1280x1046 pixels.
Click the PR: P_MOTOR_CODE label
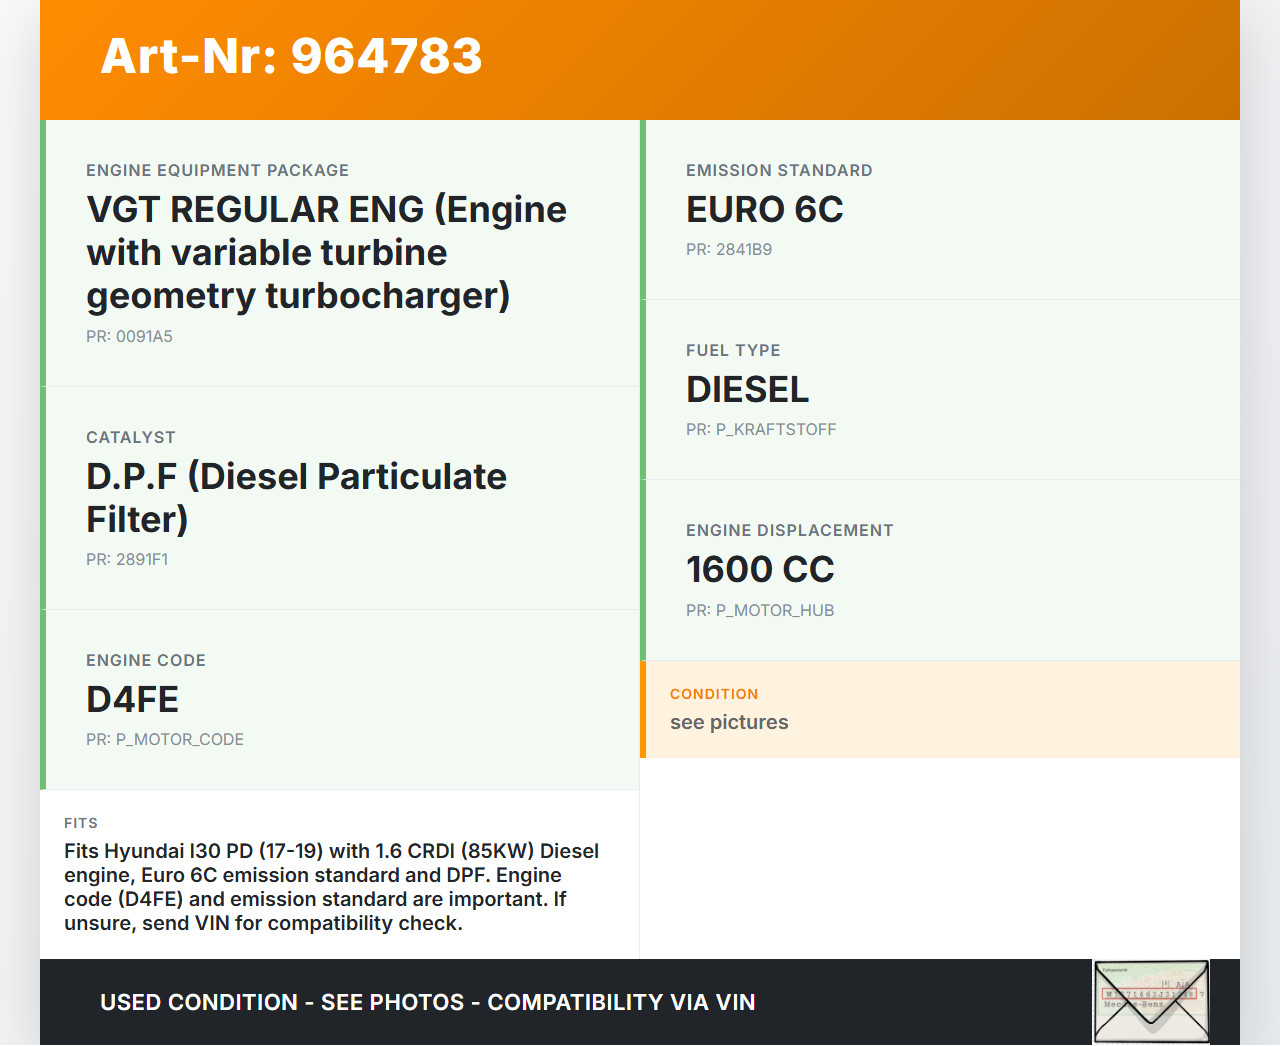coord(165,740)
